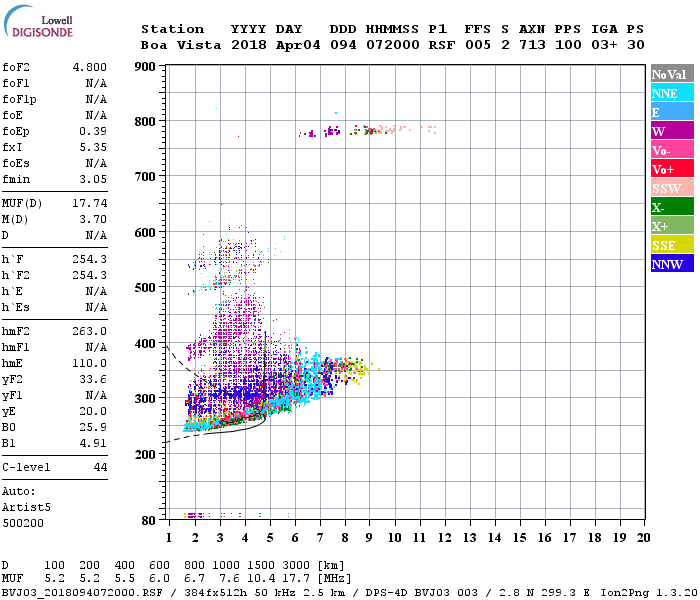
Task: Click the 713 AXN value in header
Action: pos(532,45)
